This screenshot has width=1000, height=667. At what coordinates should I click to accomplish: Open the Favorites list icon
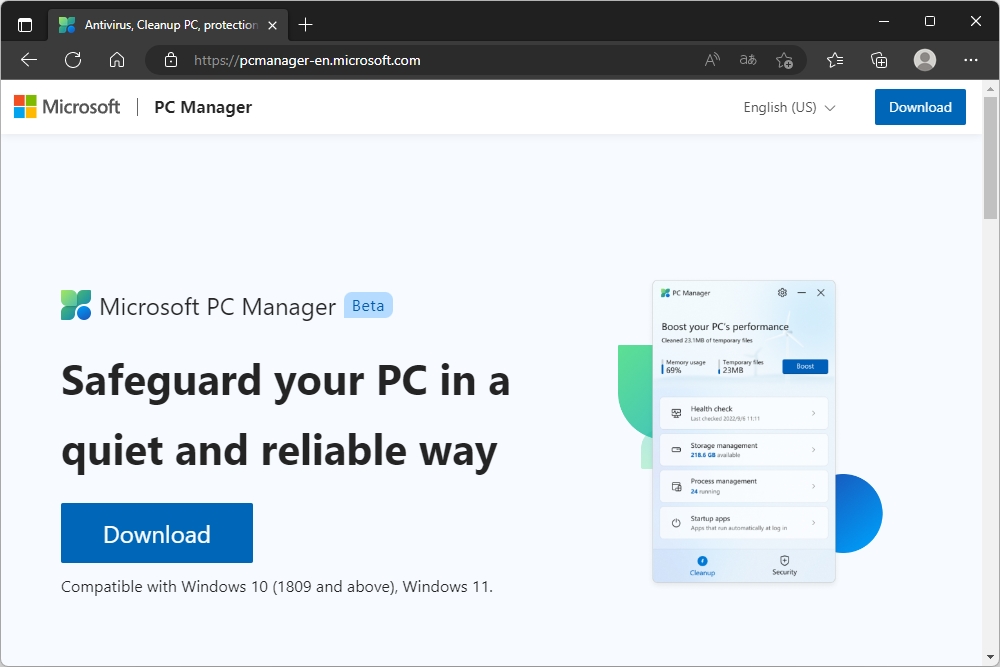pyautogui.click(x=835, y=60)
